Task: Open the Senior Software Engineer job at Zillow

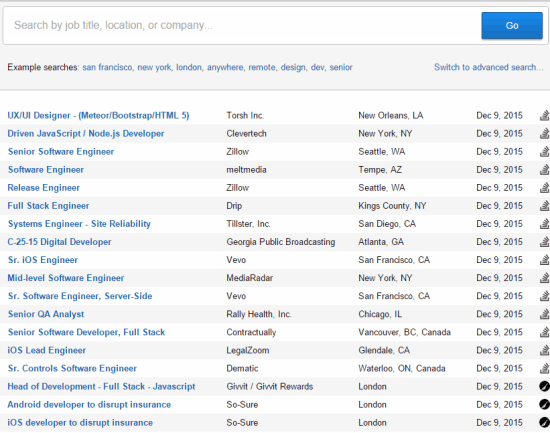Action: coord(61,152)
